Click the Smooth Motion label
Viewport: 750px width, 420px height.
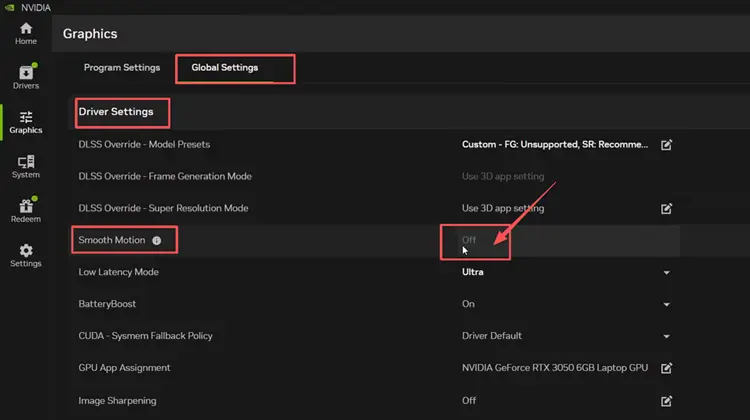[x=111, y=240]
